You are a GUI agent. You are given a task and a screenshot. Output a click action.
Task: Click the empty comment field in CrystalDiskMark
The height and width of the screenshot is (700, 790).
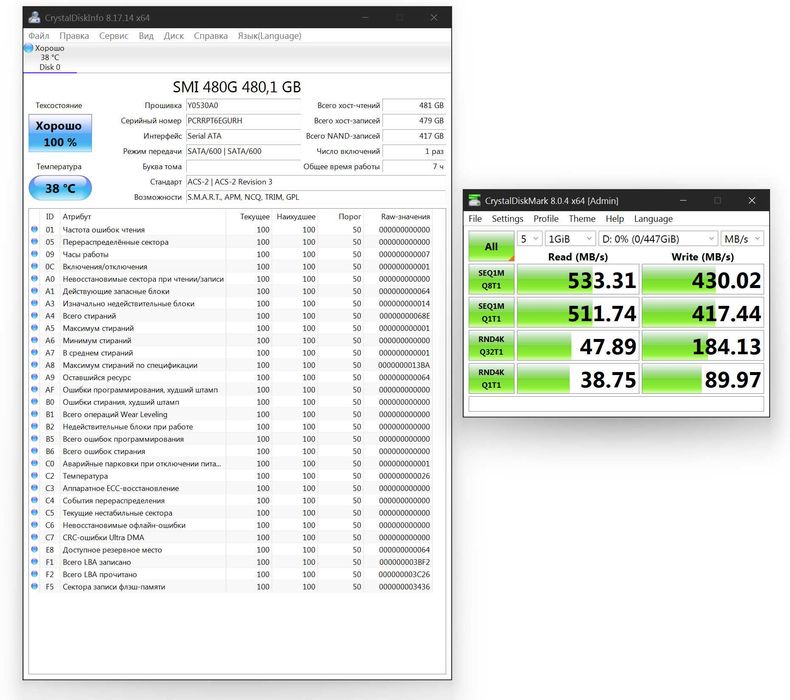tap(616, 404)
